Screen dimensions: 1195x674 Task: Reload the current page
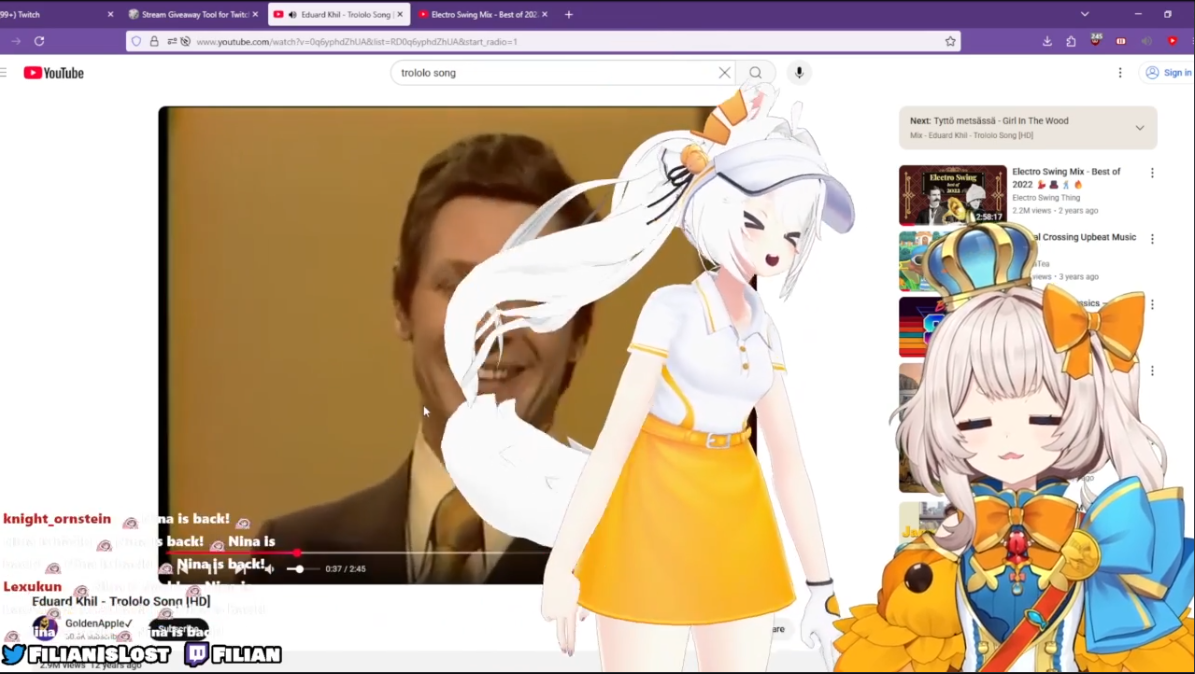(x=40, y=41)
